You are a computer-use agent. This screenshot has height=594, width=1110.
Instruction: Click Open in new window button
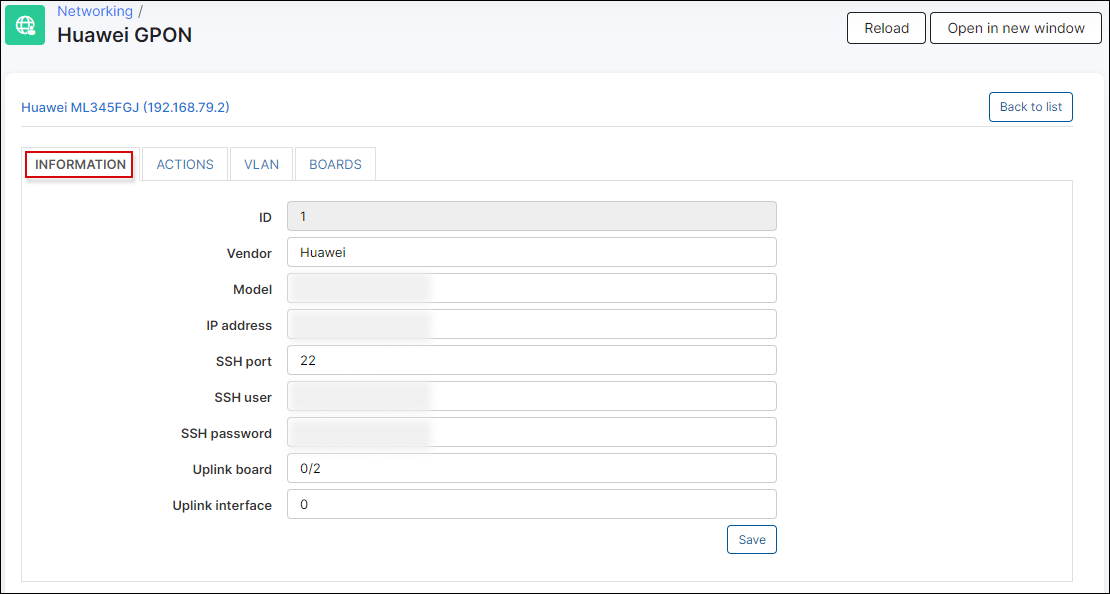[x=1016, y=28]
